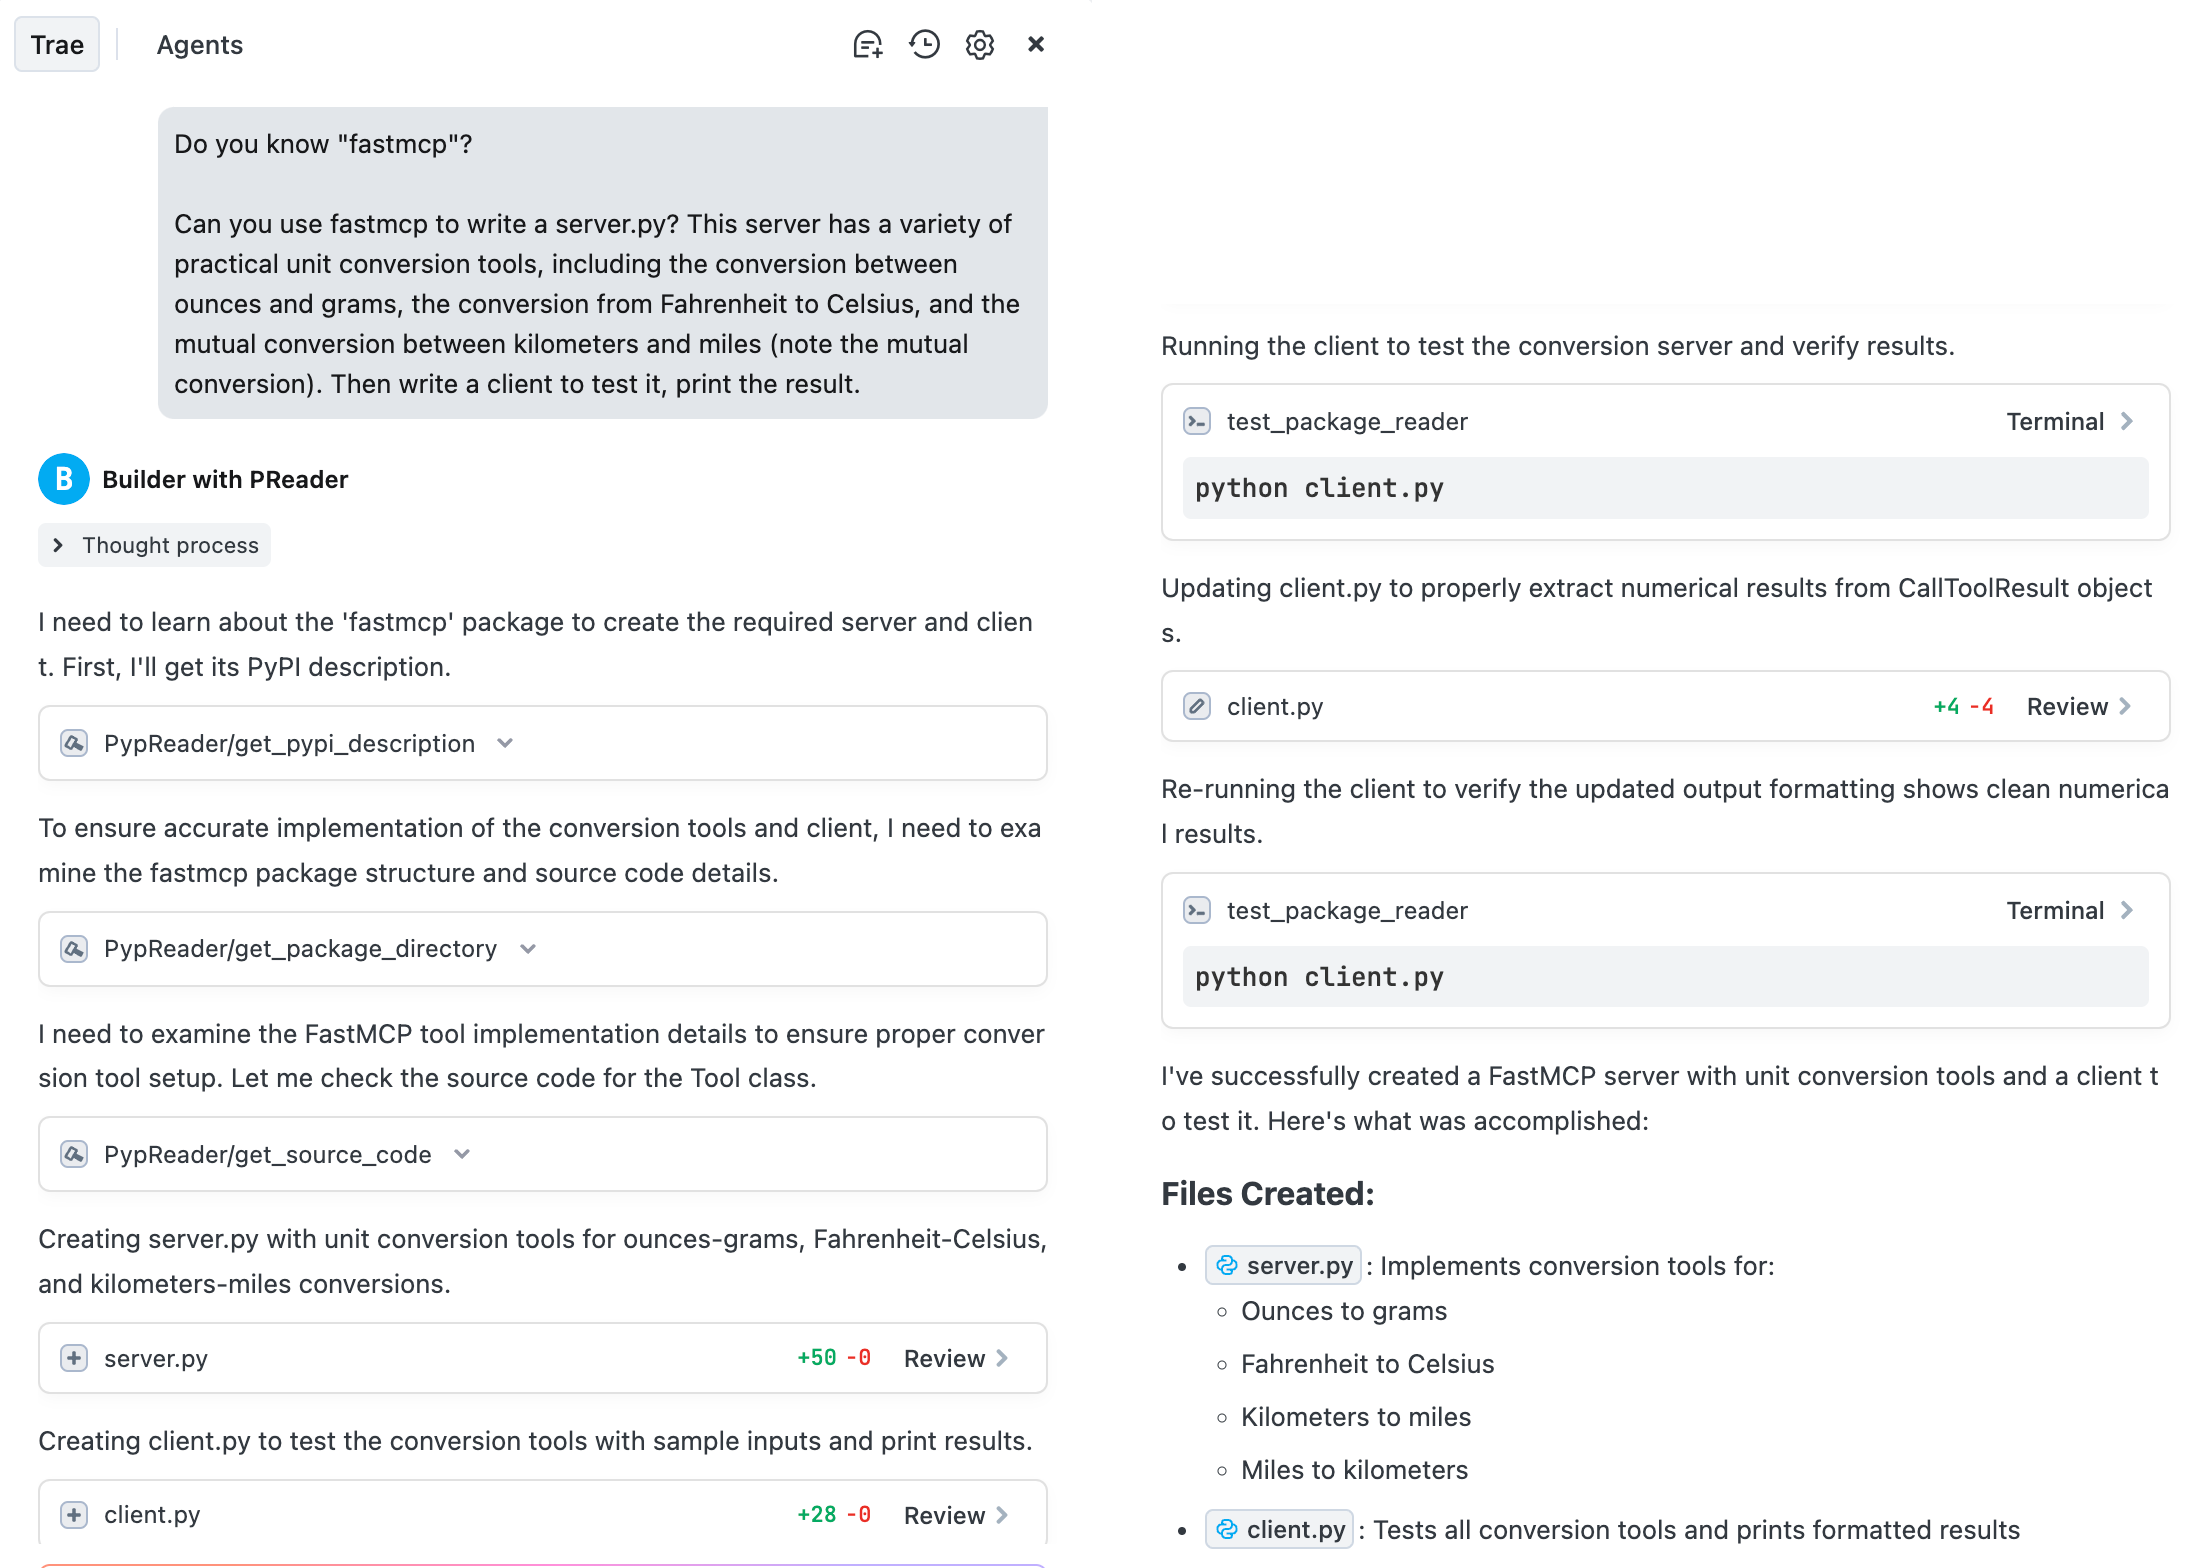Switch to the Agents tab

[x=200, y=45]
